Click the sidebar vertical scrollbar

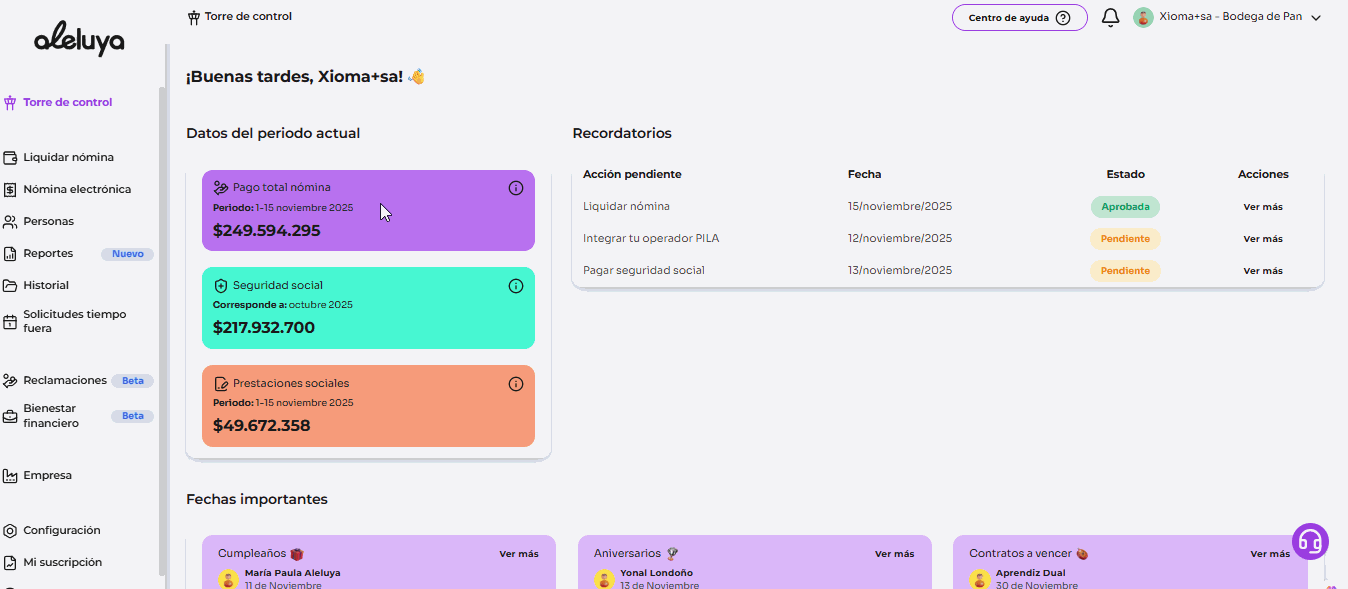(163, 300)
